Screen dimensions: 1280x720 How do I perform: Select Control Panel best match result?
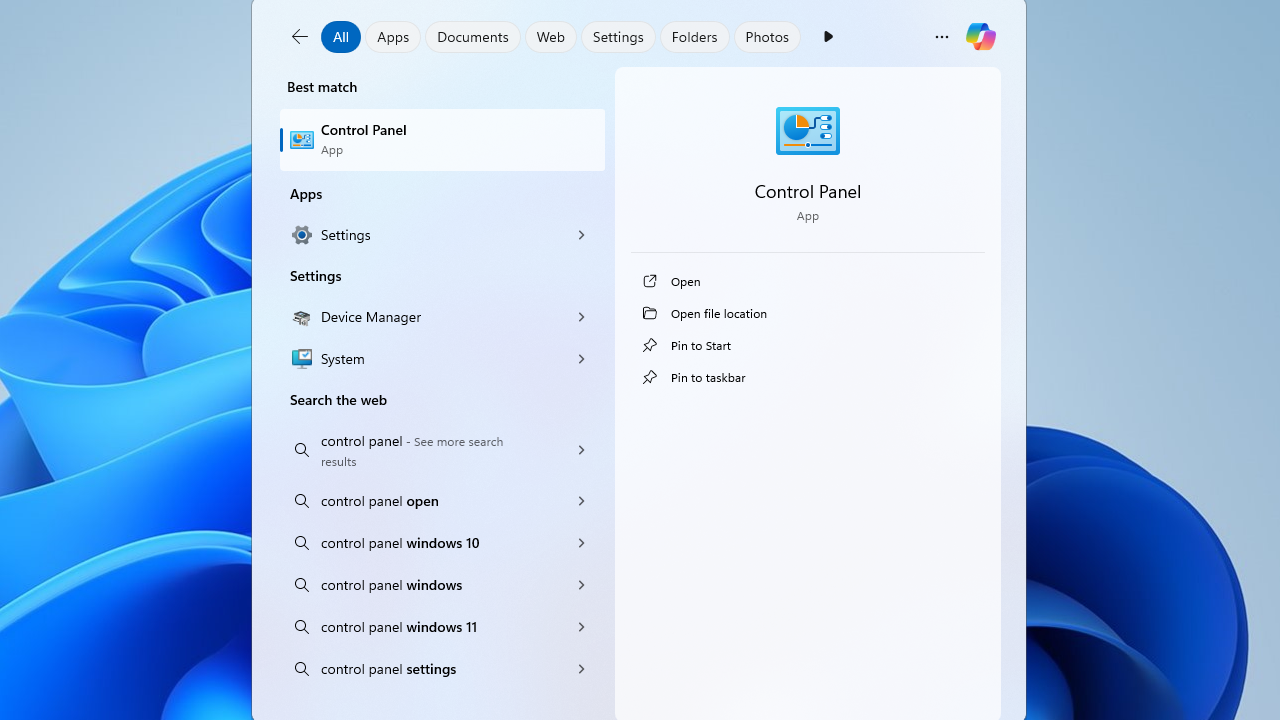pyautogui.click(x=442, y=140)
